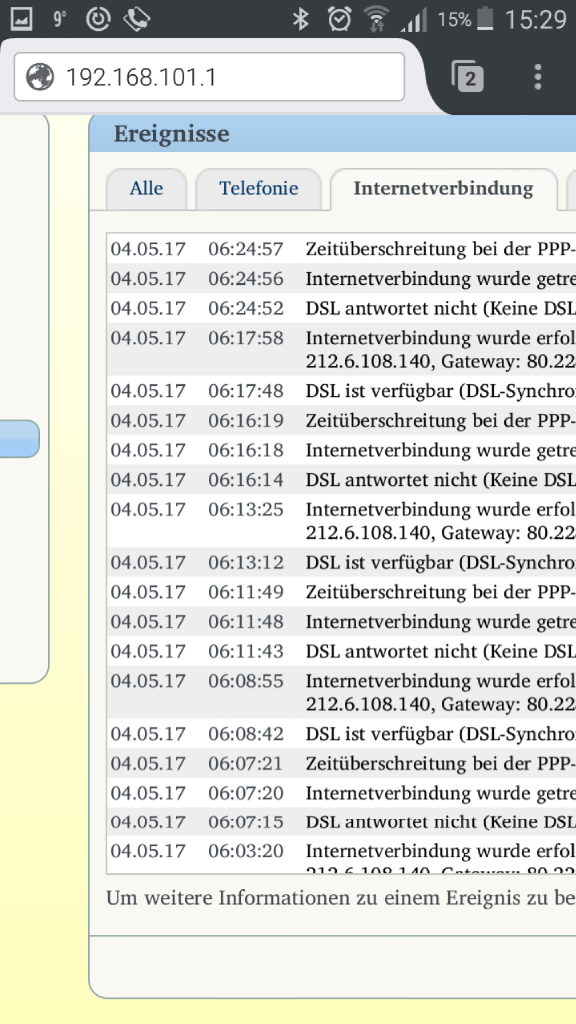
Task: Tap the phone call status icon
Action: (x=136, y=19)
